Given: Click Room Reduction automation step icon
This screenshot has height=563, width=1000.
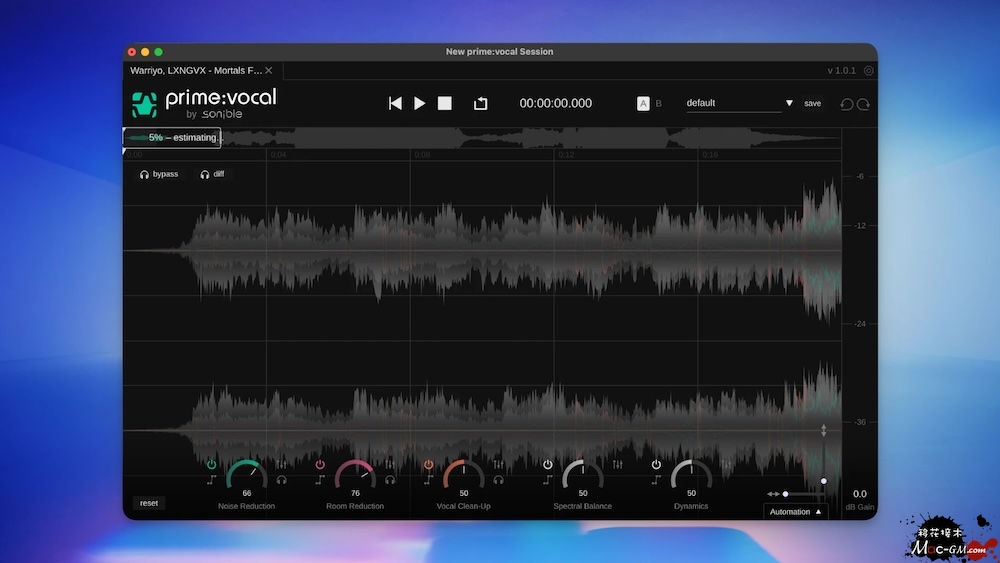Looking at the screenshot, I should point(320,480).
